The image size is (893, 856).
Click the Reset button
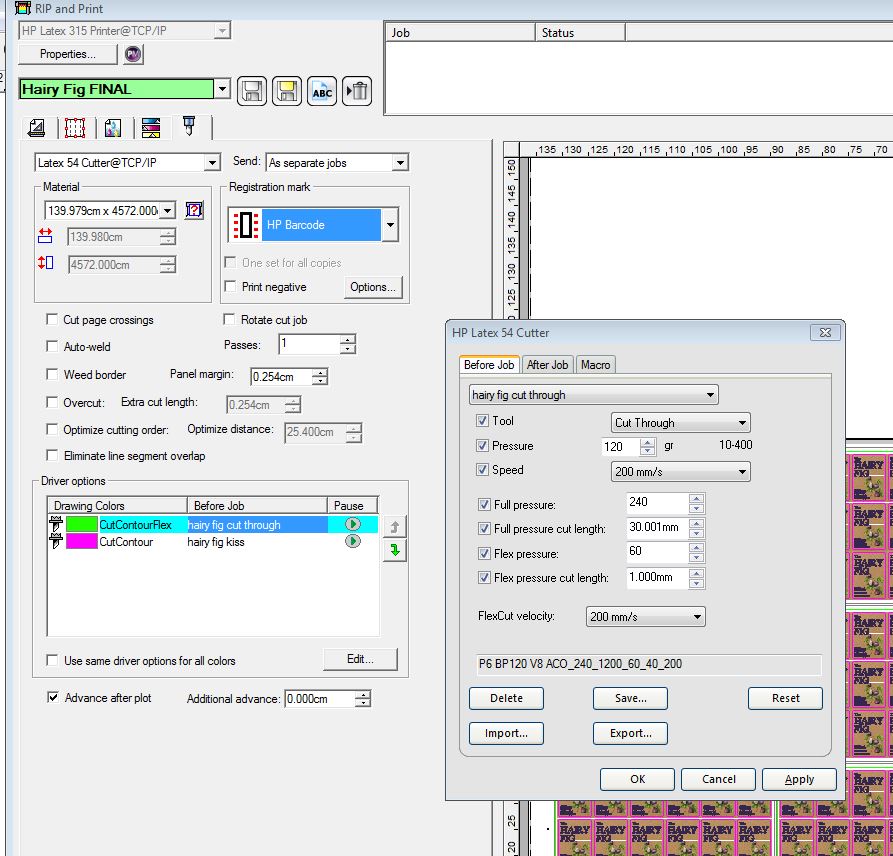pyautogui.click(x=785, y=698)
